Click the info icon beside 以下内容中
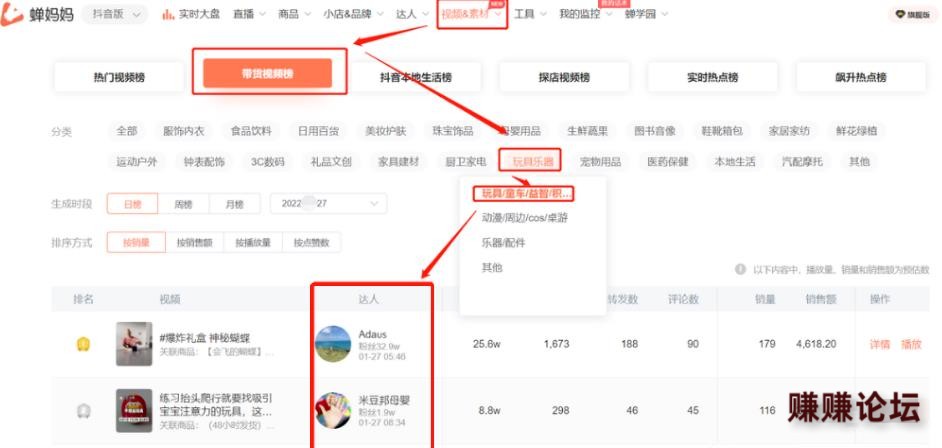Image resolution: width=942 pixels, height=448 pixels. coord(741,270)
